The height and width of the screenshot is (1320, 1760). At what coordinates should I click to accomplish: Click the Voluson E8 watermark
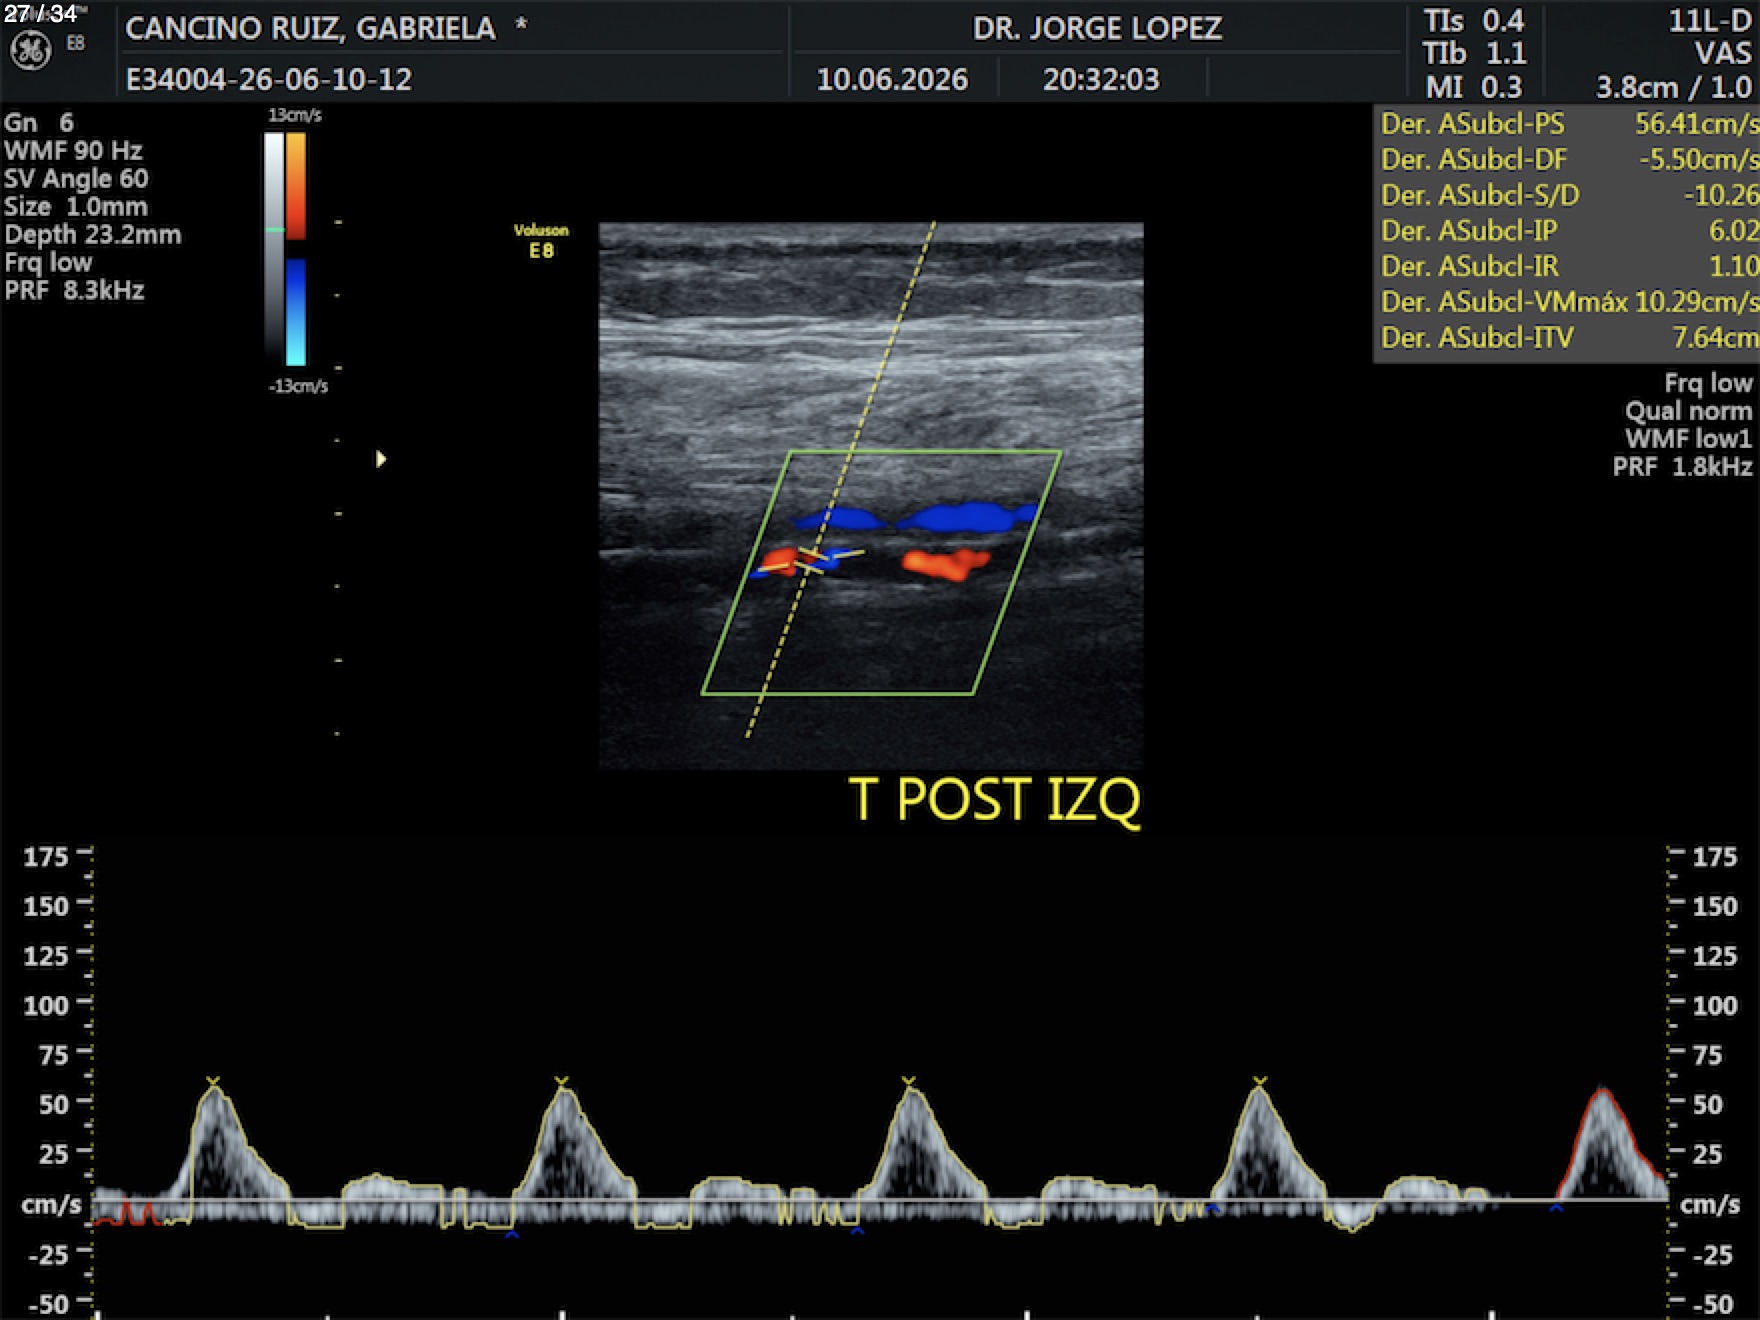coord(541,241)
